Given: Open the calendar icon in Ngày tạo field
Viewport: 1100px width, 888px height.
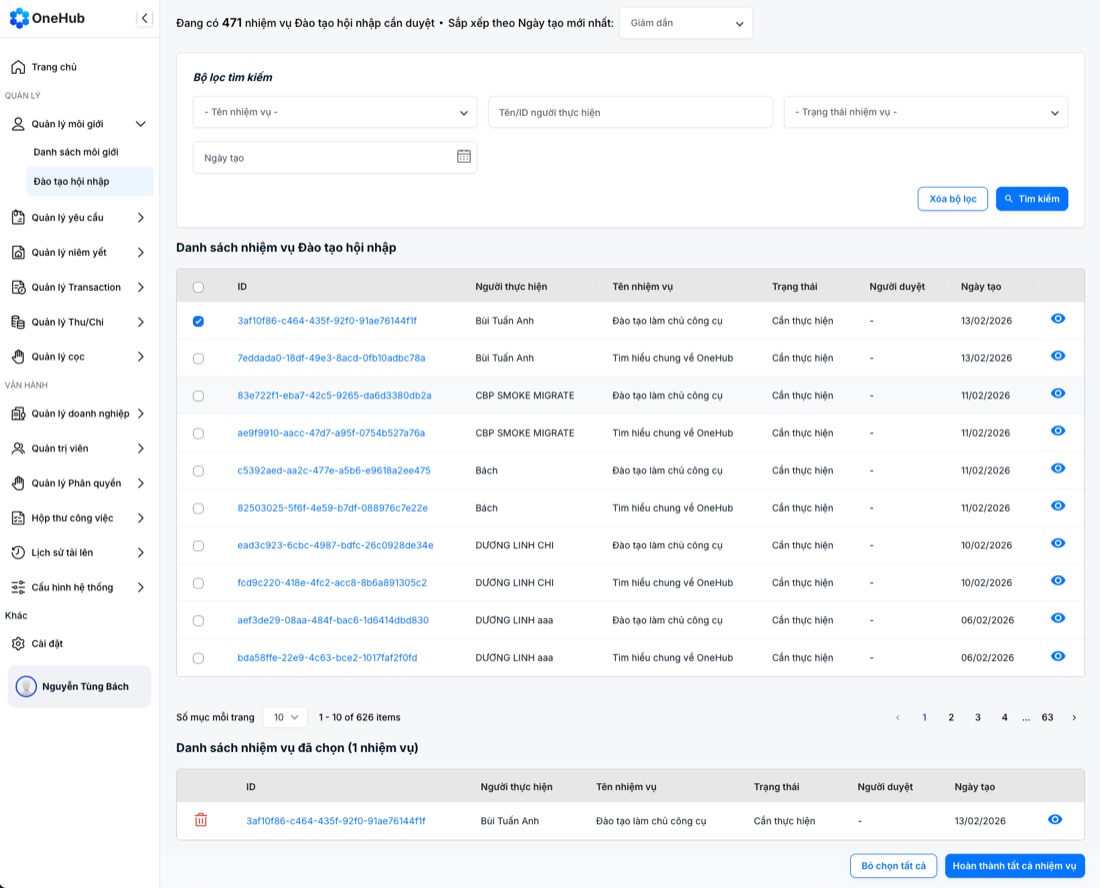Looking at the screenshot, I should [x=464, y=156].
